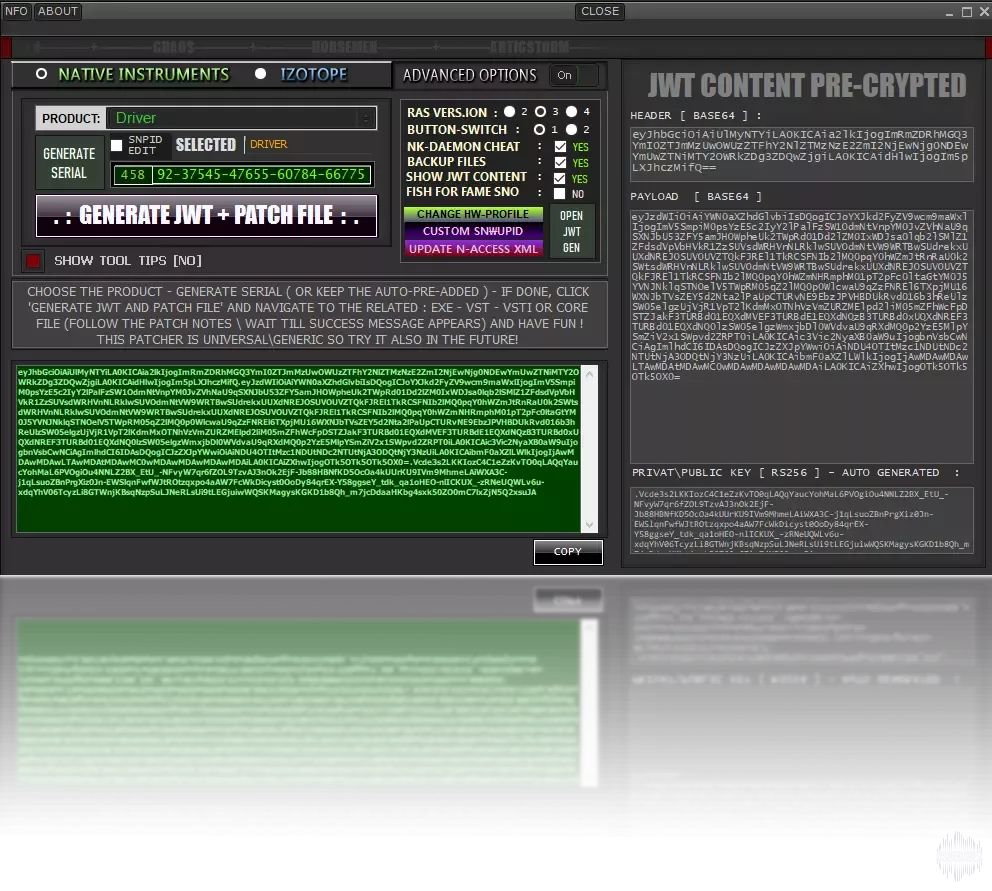Click the Private/Public Key RS256 field
Image resolution: width=992 pixels, height=891 pixels.
[x=801, y=520]
